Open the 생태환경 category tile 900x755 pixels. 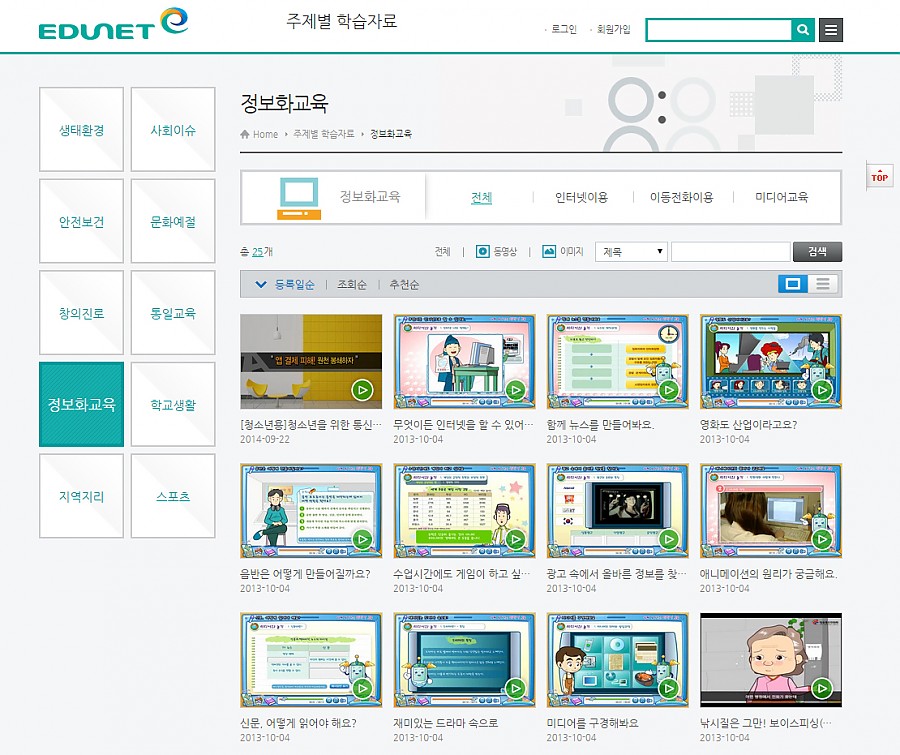pos(81,130)
